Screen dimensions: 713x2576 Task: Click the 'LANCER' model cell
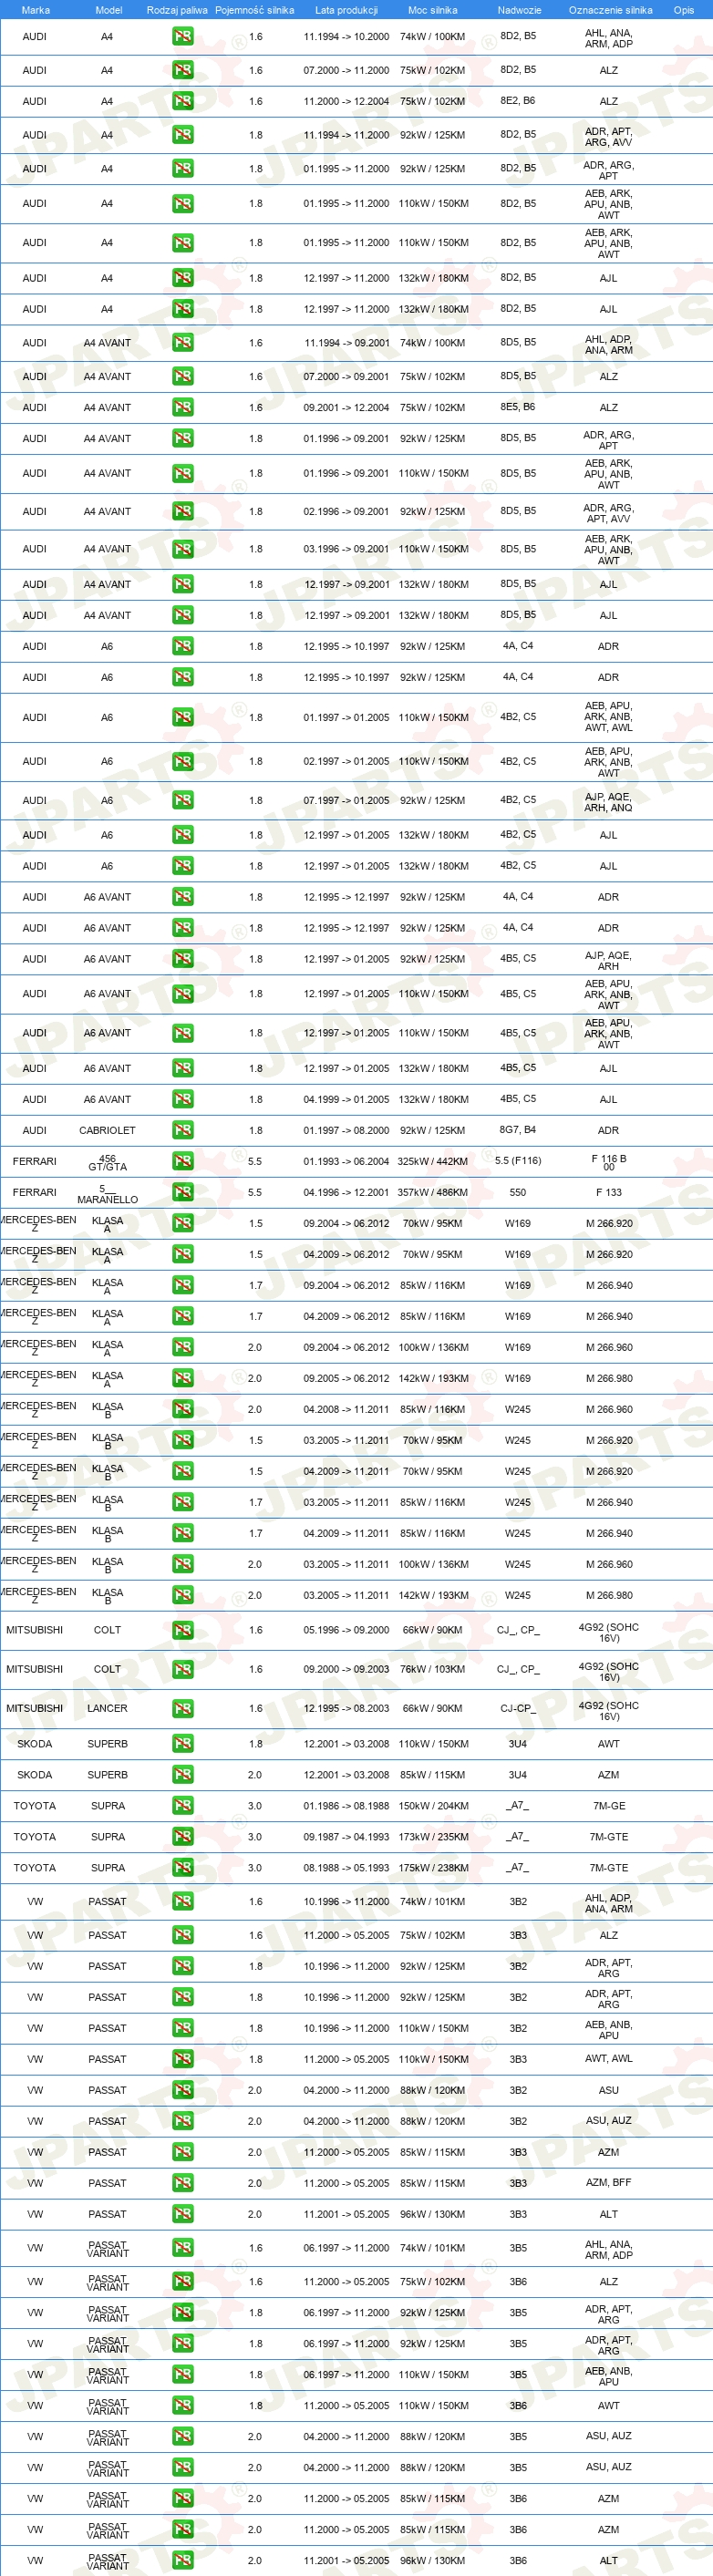(107, 1709)
